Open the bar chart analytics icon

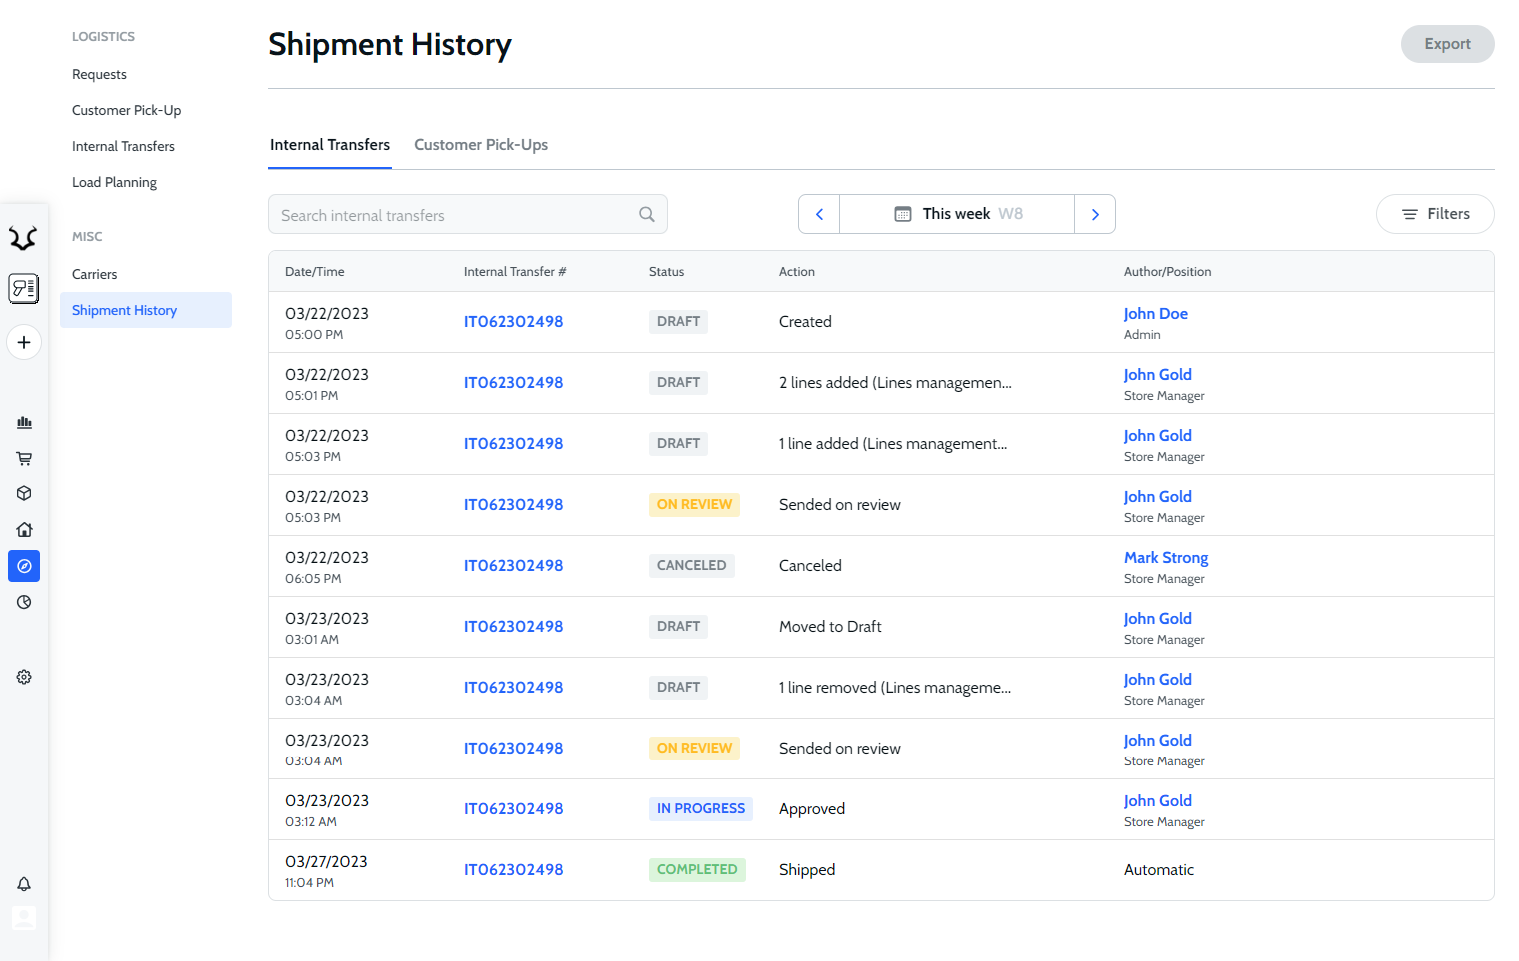[x=24, y=422]
